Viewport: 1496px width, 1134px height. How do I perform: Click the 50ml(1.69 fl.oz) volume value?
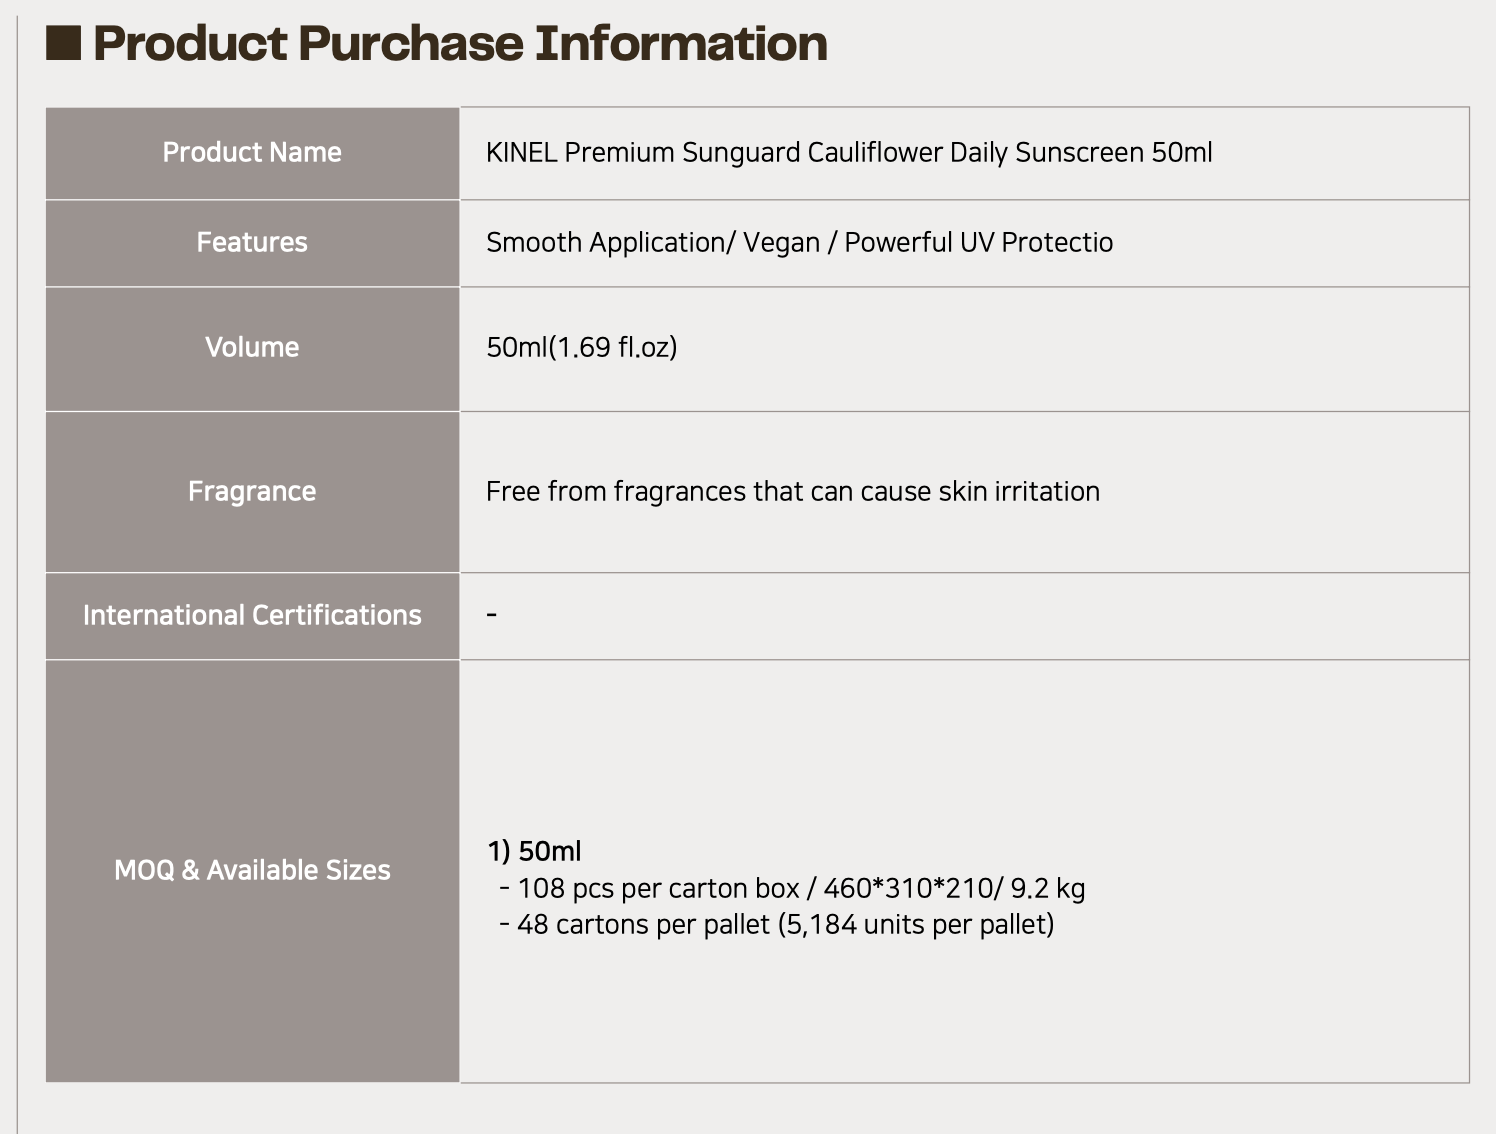582,347
